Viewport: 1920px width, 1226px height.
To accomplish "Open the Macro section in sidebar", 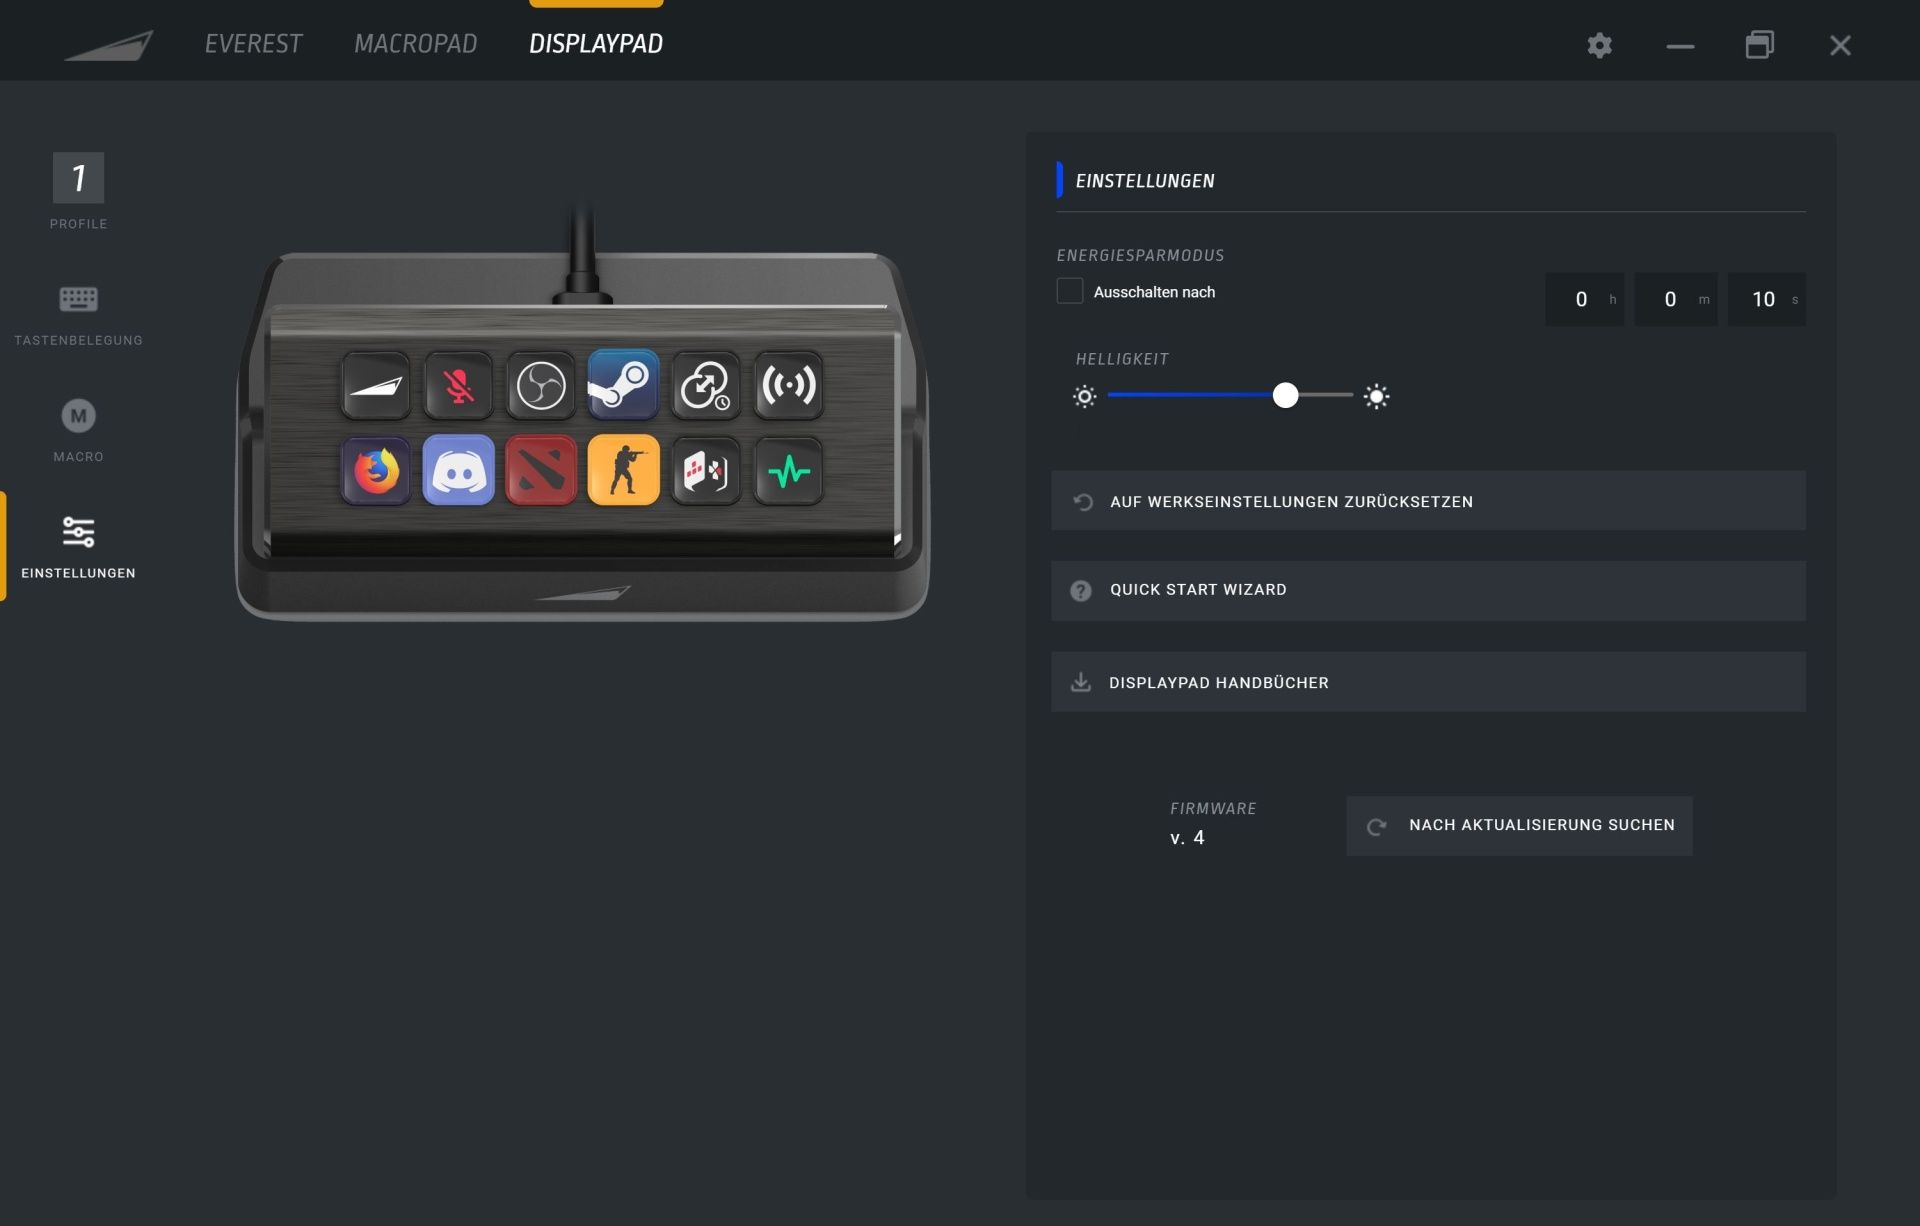I will coord(78,430).
